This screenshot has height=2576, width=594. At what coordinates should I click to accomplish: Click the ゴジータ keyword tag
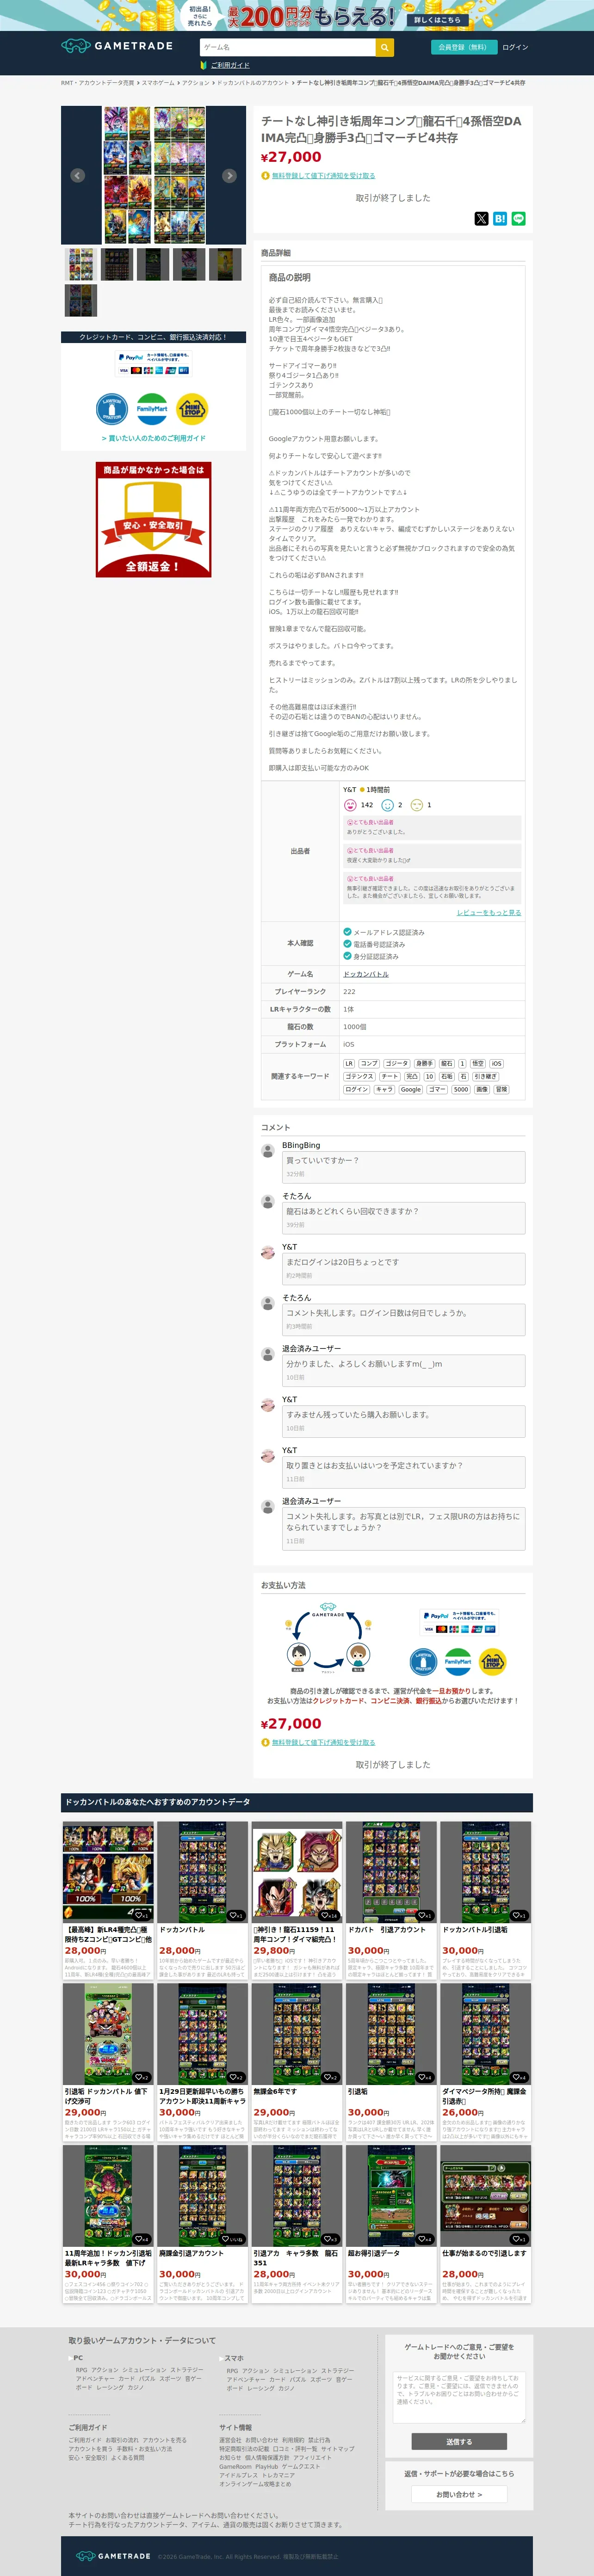396,1063
